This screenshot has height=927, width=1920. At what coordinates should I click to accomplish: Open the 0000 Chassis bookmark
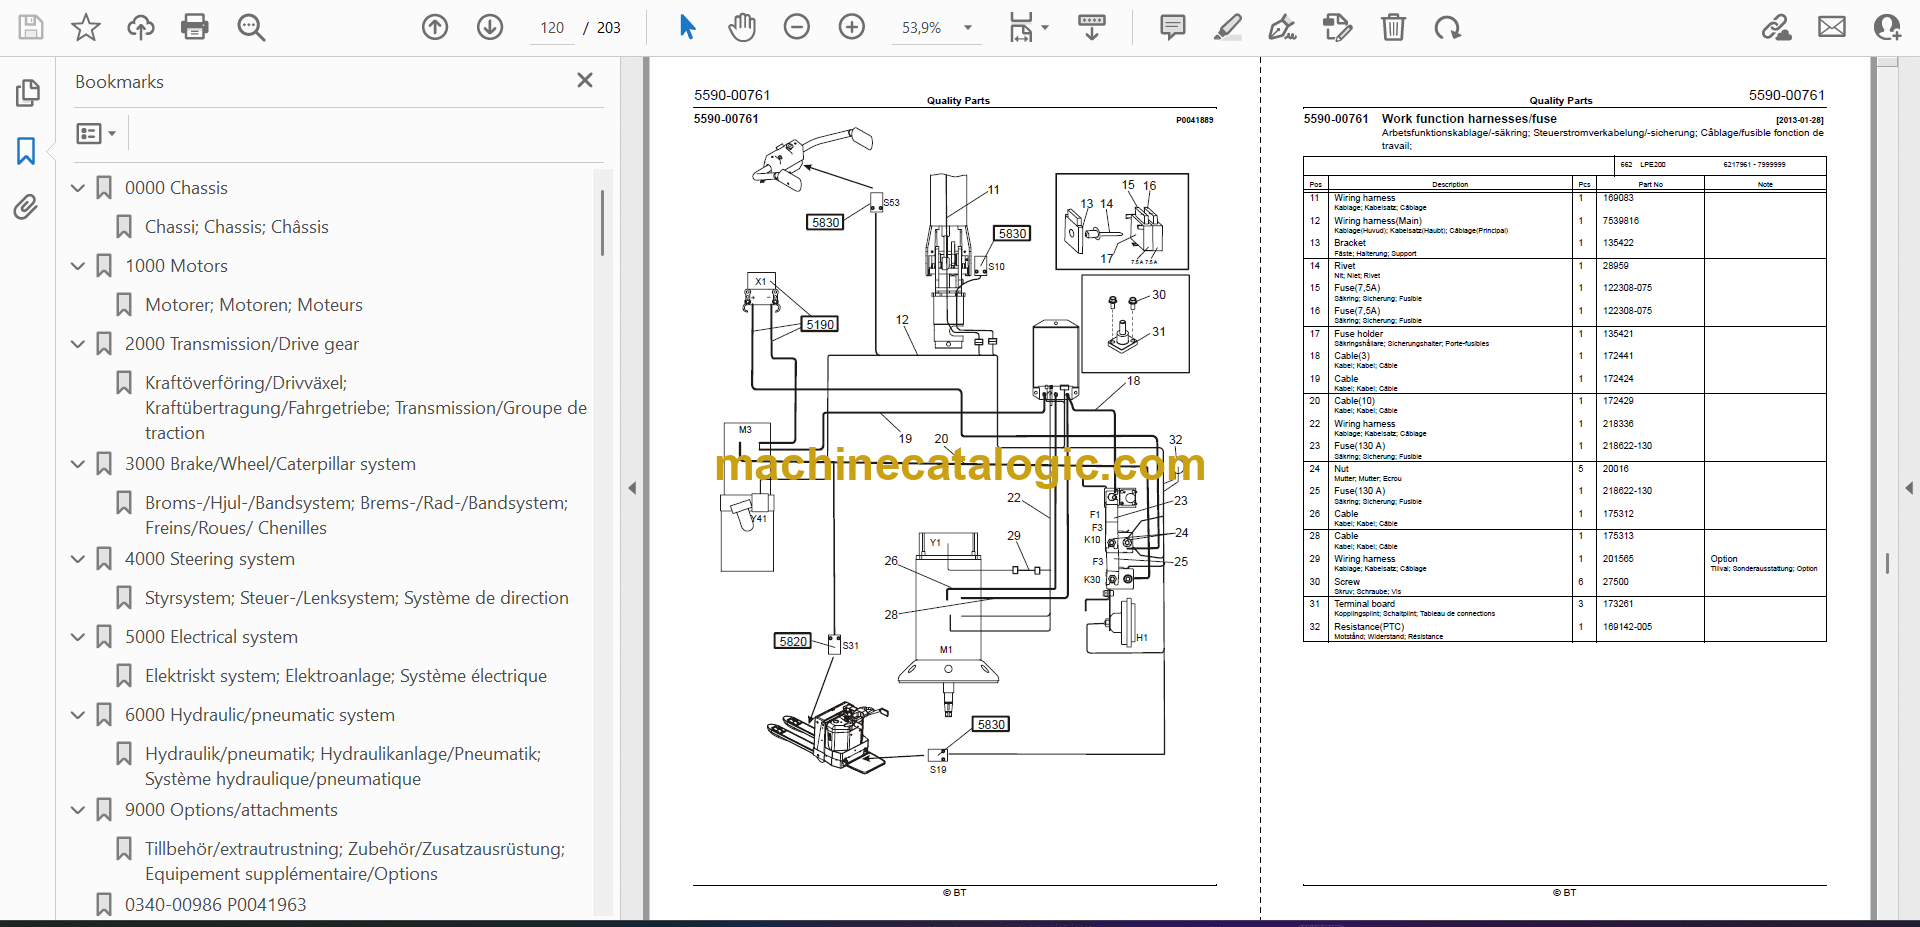coord(176,188)
